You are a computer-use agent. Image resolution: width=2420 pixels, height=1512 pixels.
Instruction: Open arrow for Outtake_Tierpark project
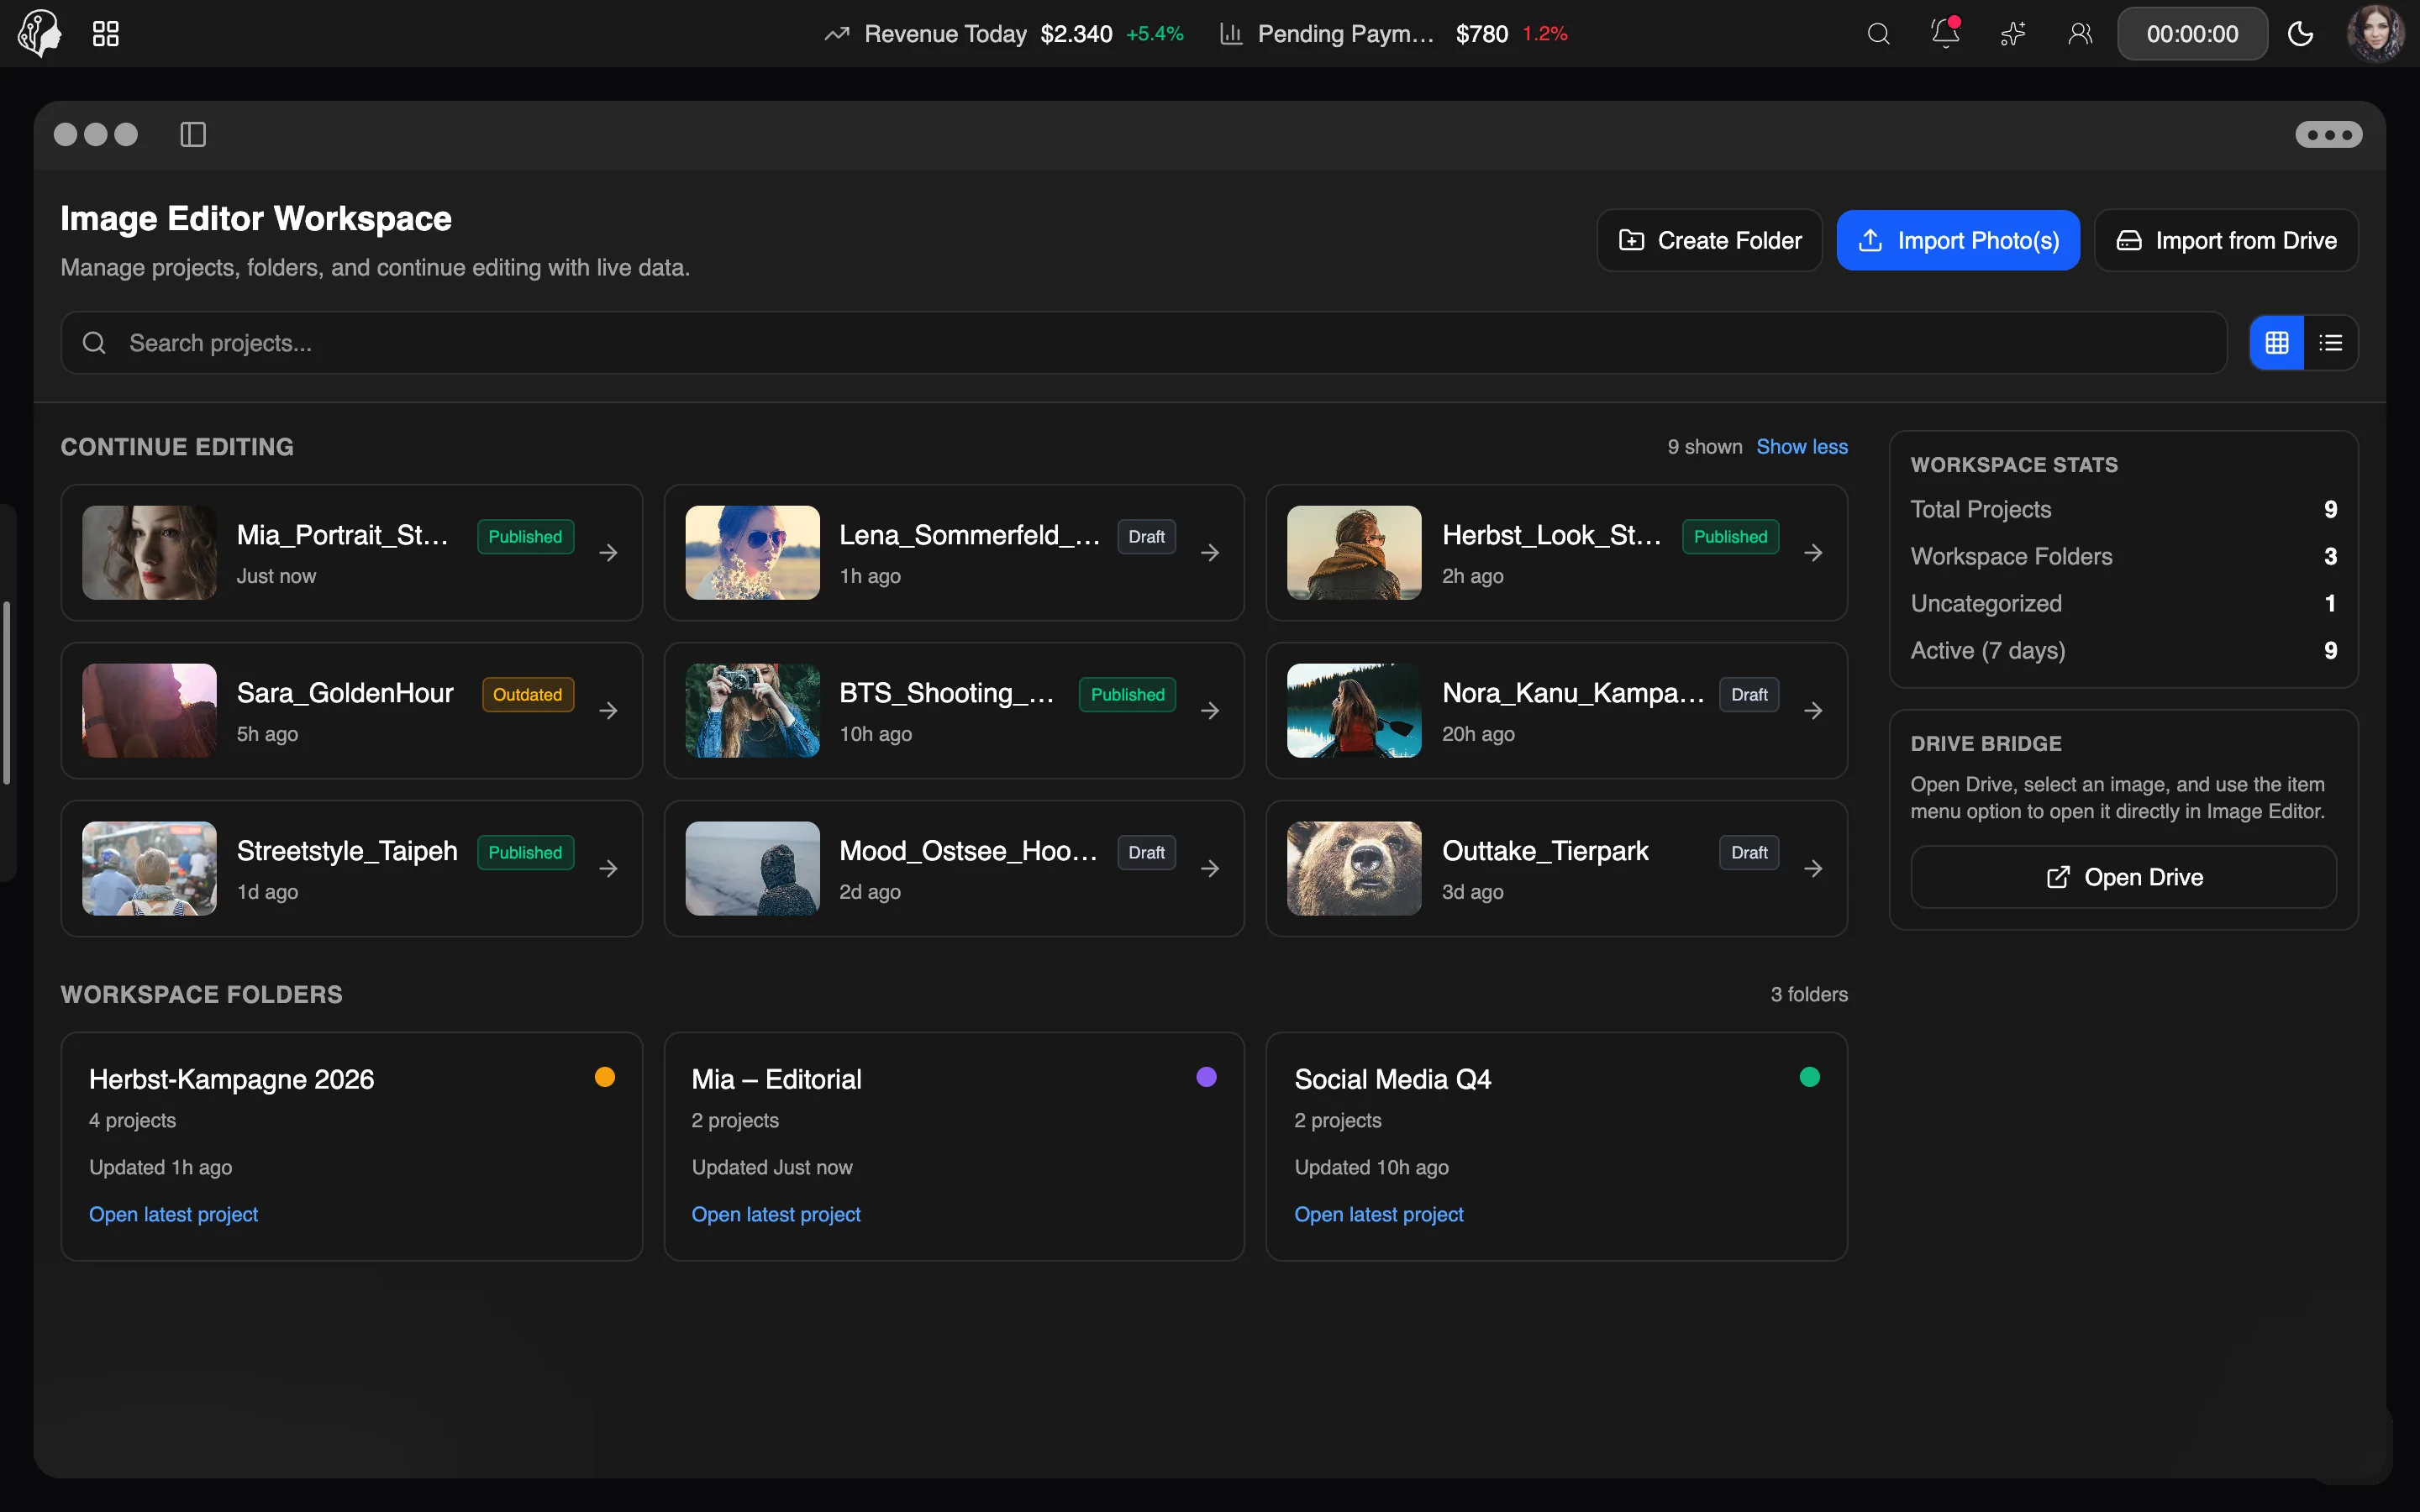pos(1813,869)
